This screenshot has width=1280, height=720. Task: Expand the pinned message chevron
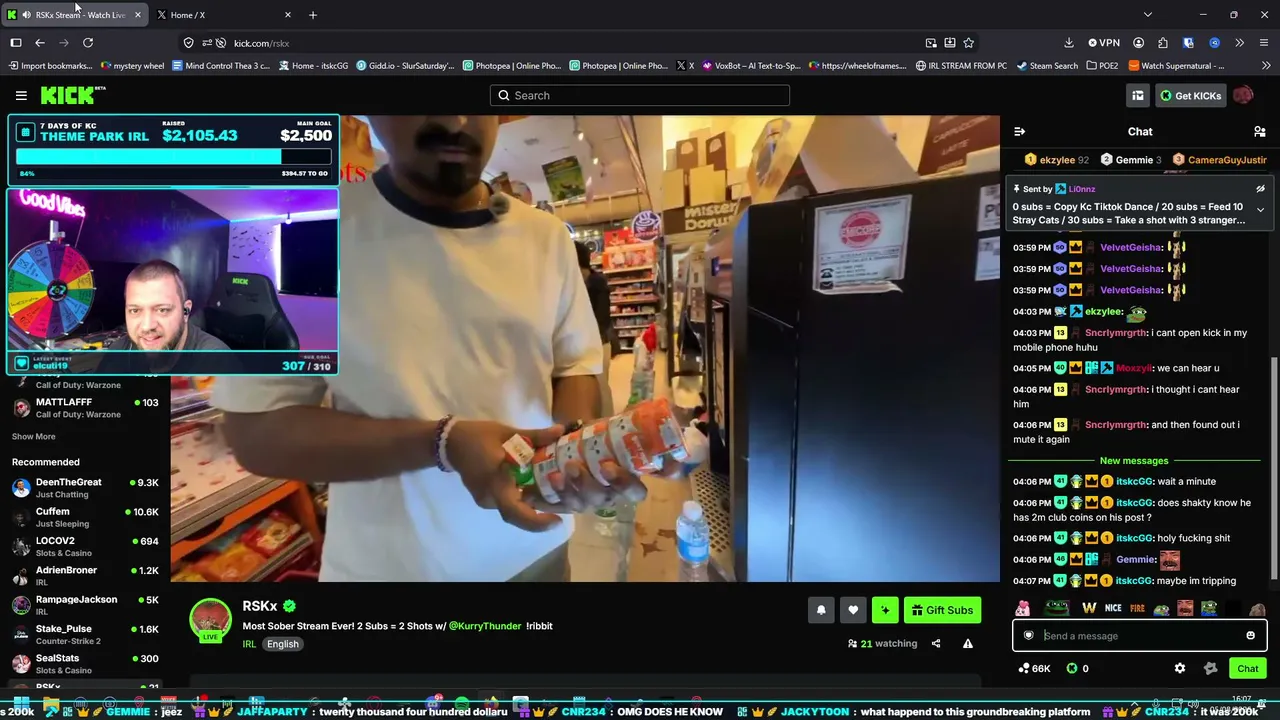[1260, 210]
